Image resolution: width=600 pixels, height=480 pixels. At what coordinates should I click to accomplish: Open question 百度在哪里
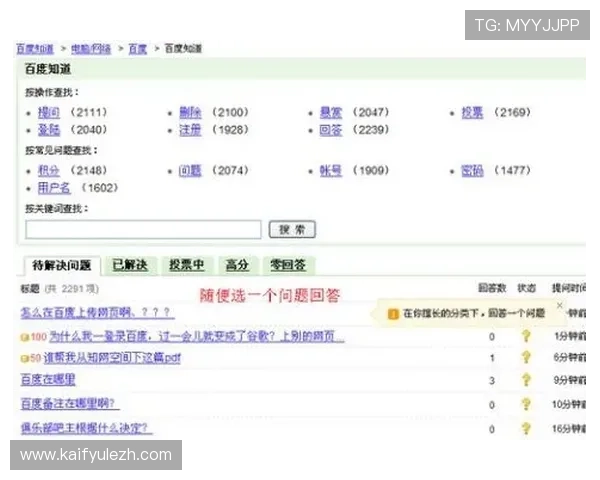(48, 379)
